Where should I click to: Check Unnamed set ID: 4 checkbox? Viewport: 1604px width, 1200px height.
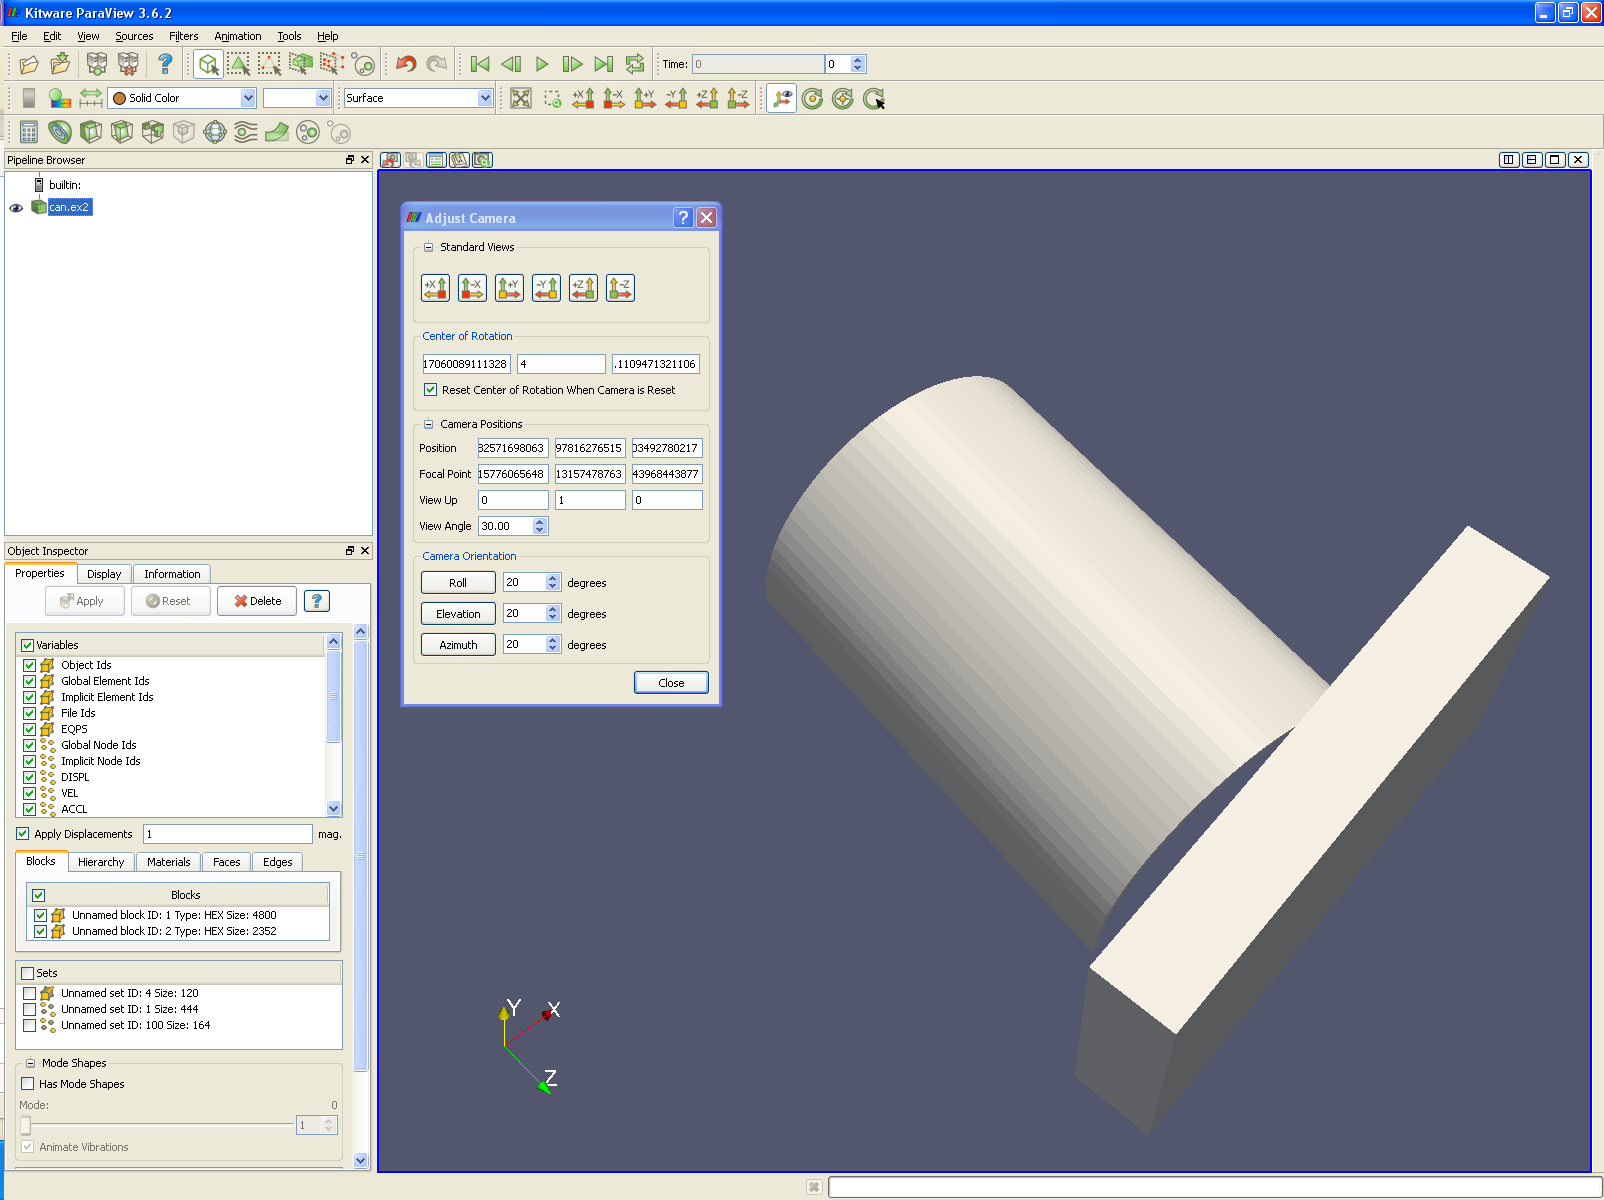point(29,993)
